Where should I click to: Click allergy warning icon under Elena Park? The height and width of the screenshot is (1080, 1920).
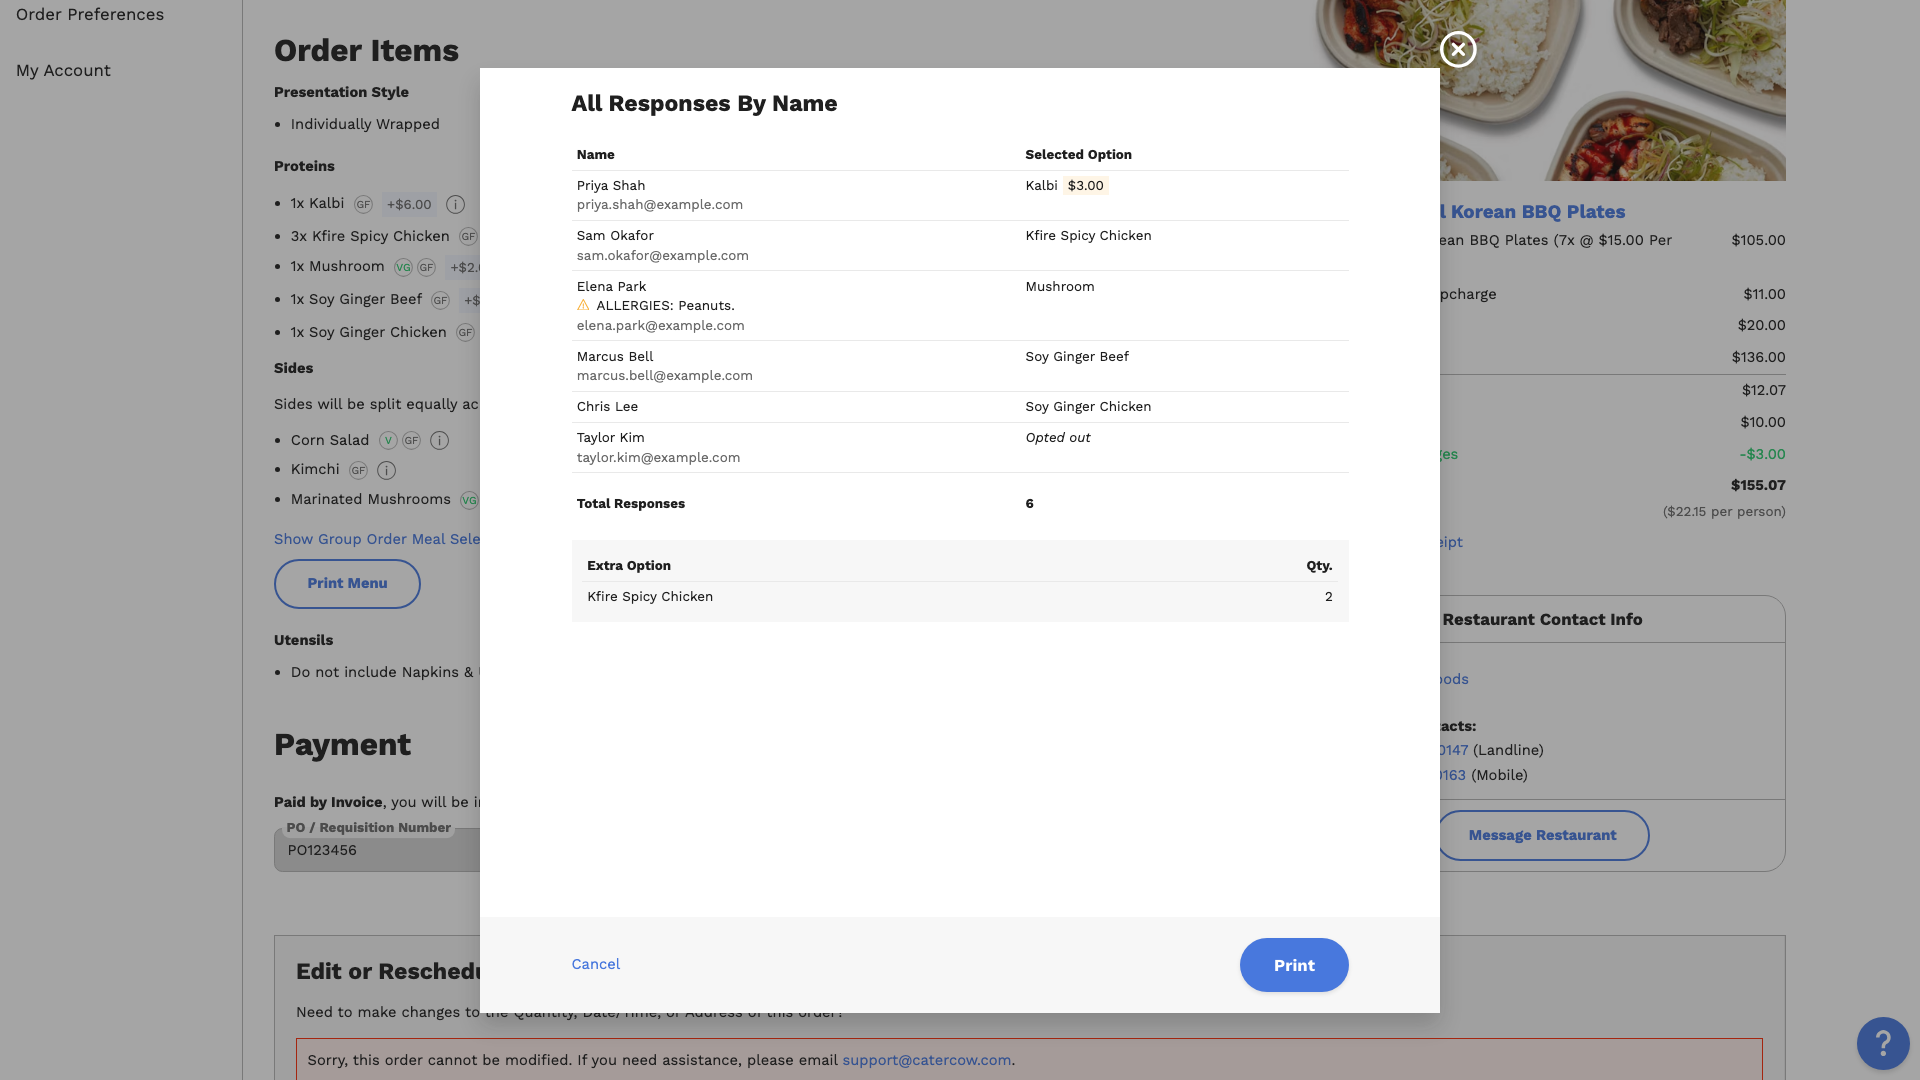583,305
